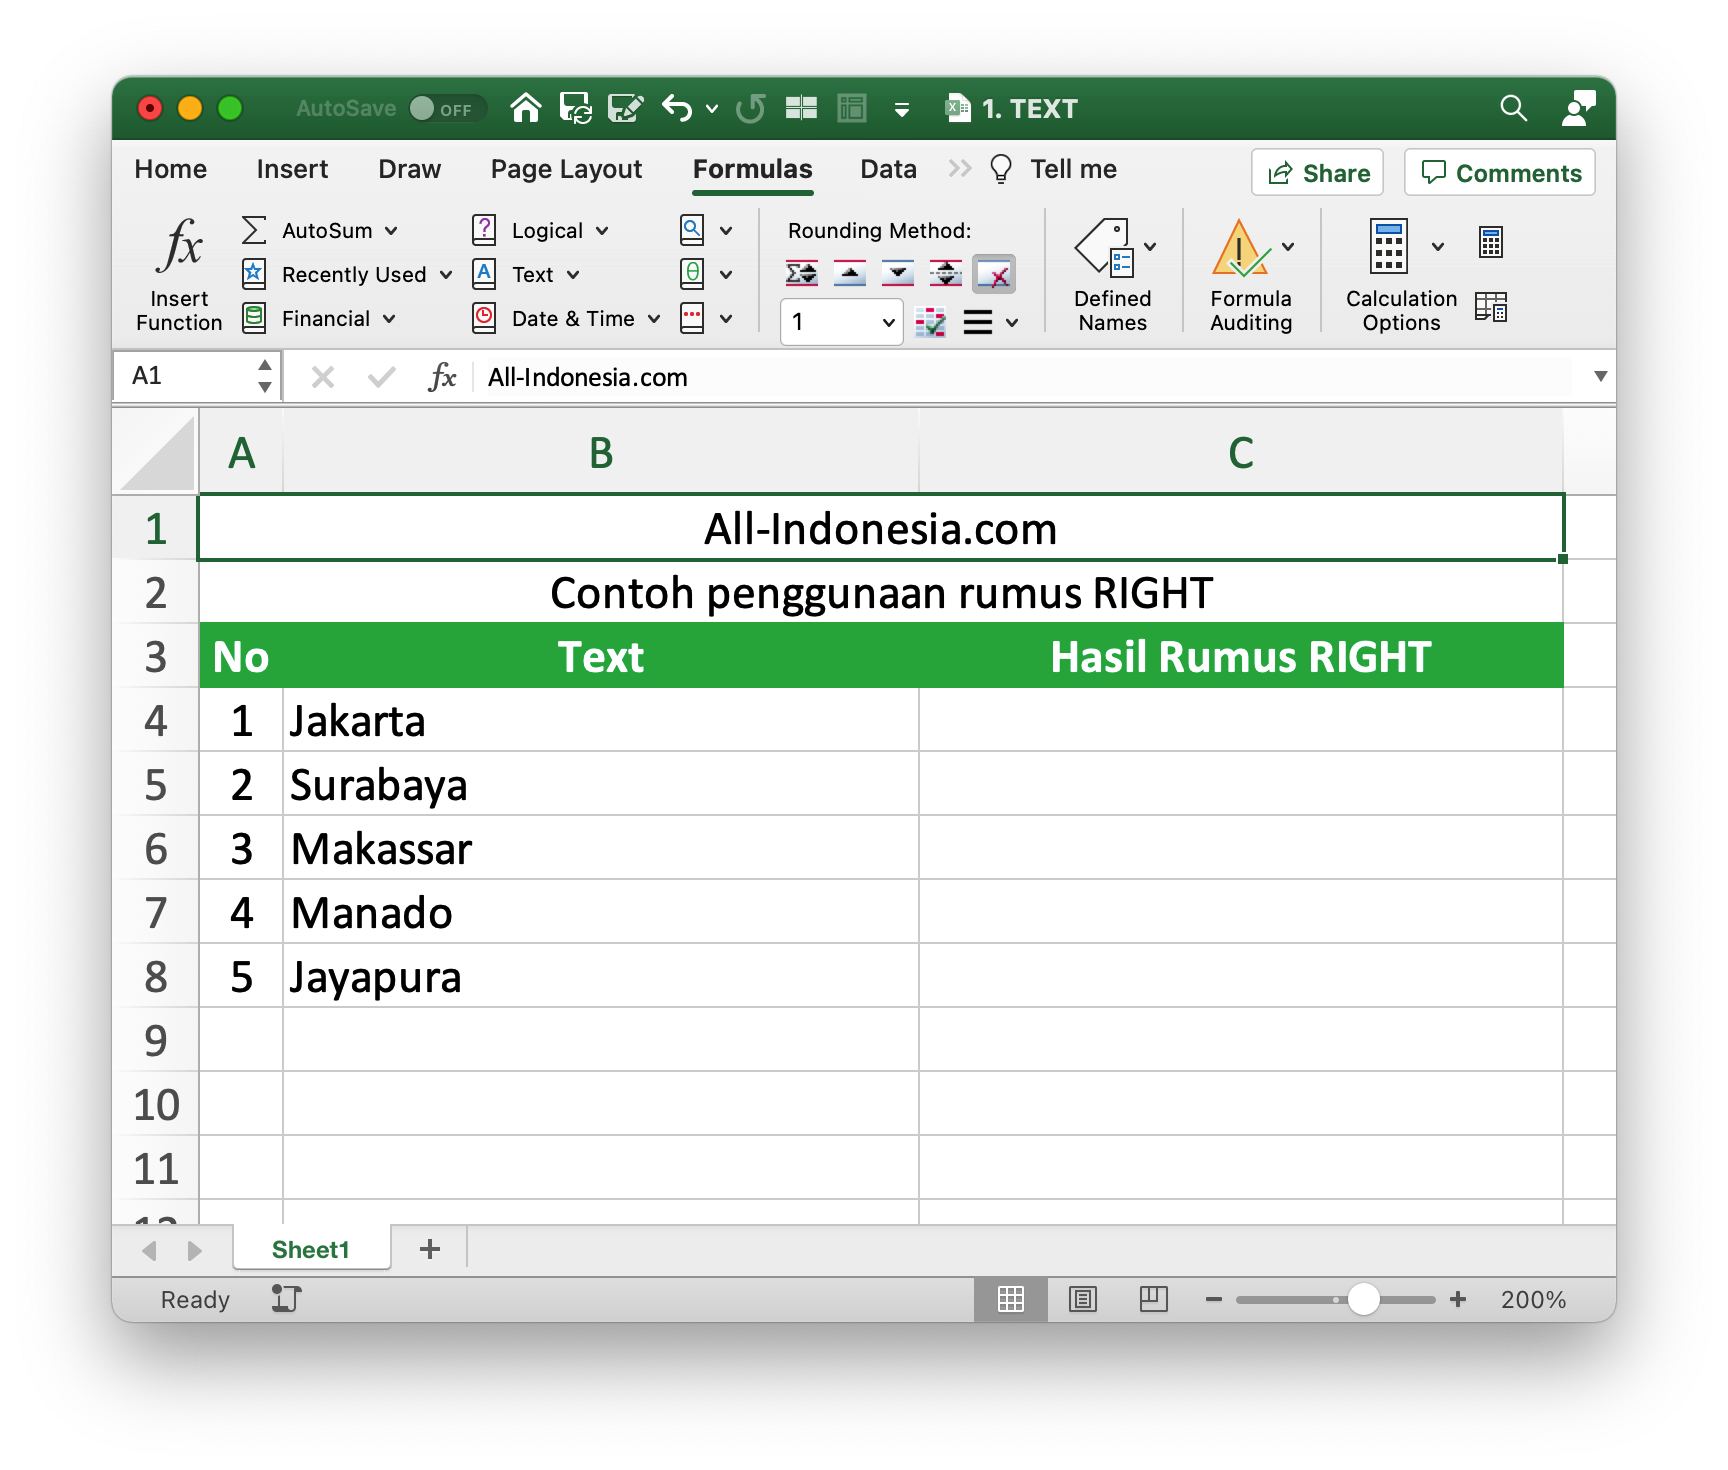Viewport: 1728px width, 1470px height.
Task: Click the zoom slider handle
Action: [1363, 1299]
